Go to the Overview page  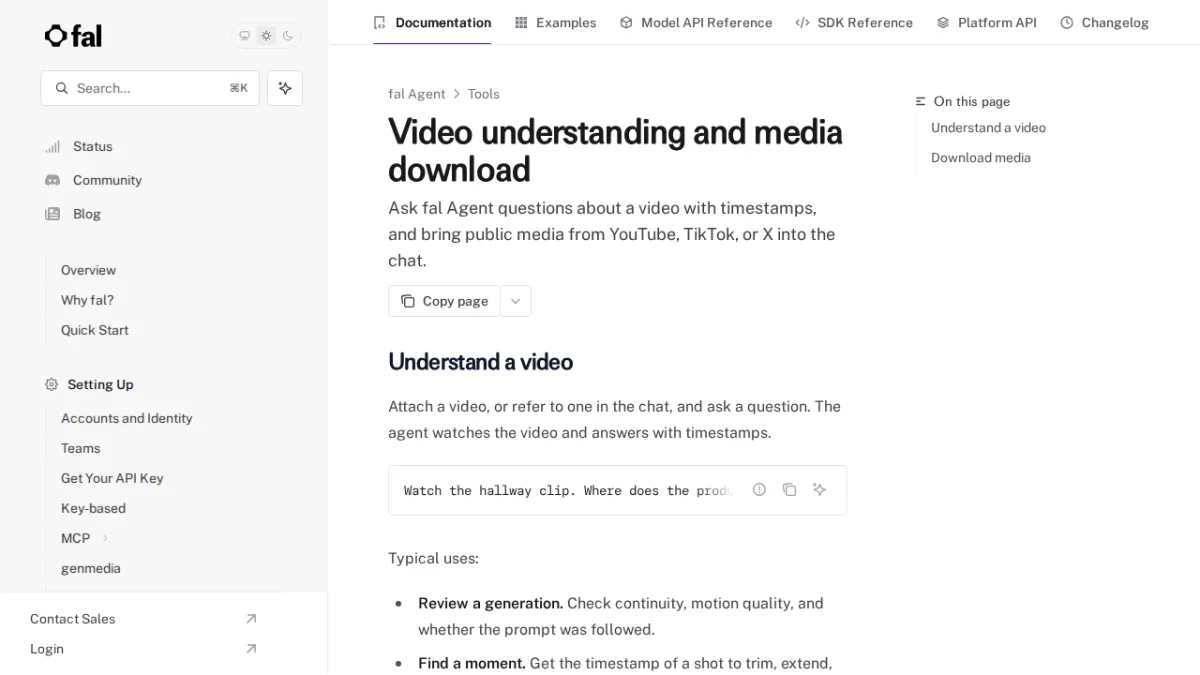click(88, 270)
